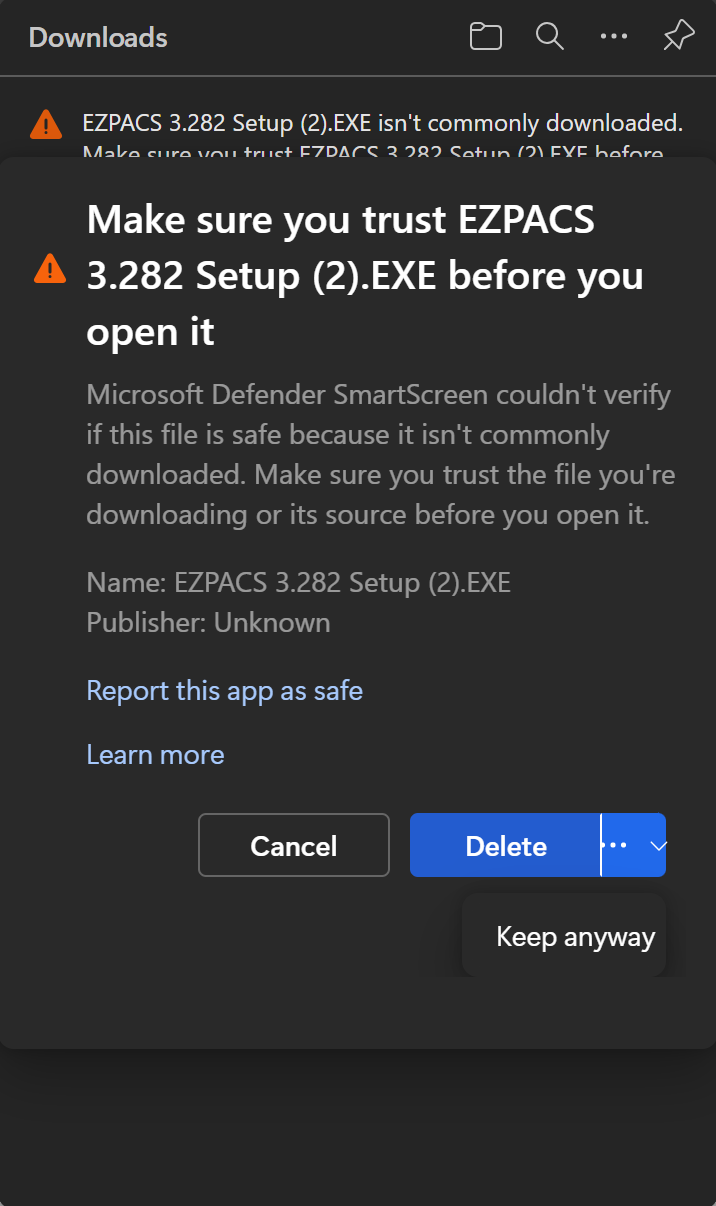The width and height of the screenshot is (716, 1206).
Task: Click the orange warning triangle beside the dialog heading
Action: point(49,268)
